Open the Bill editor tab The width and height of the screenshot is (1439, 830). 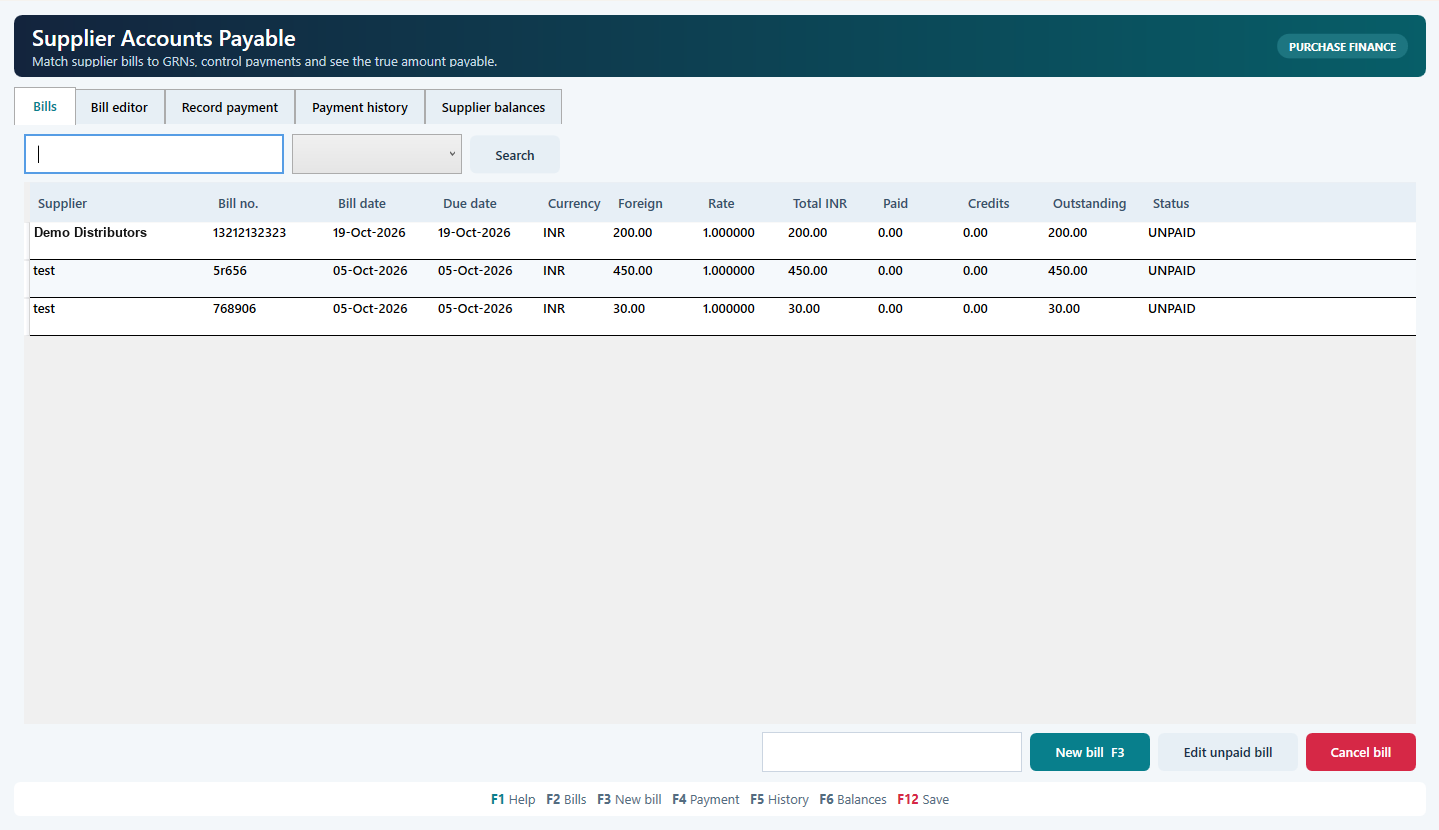click(119, 107)
